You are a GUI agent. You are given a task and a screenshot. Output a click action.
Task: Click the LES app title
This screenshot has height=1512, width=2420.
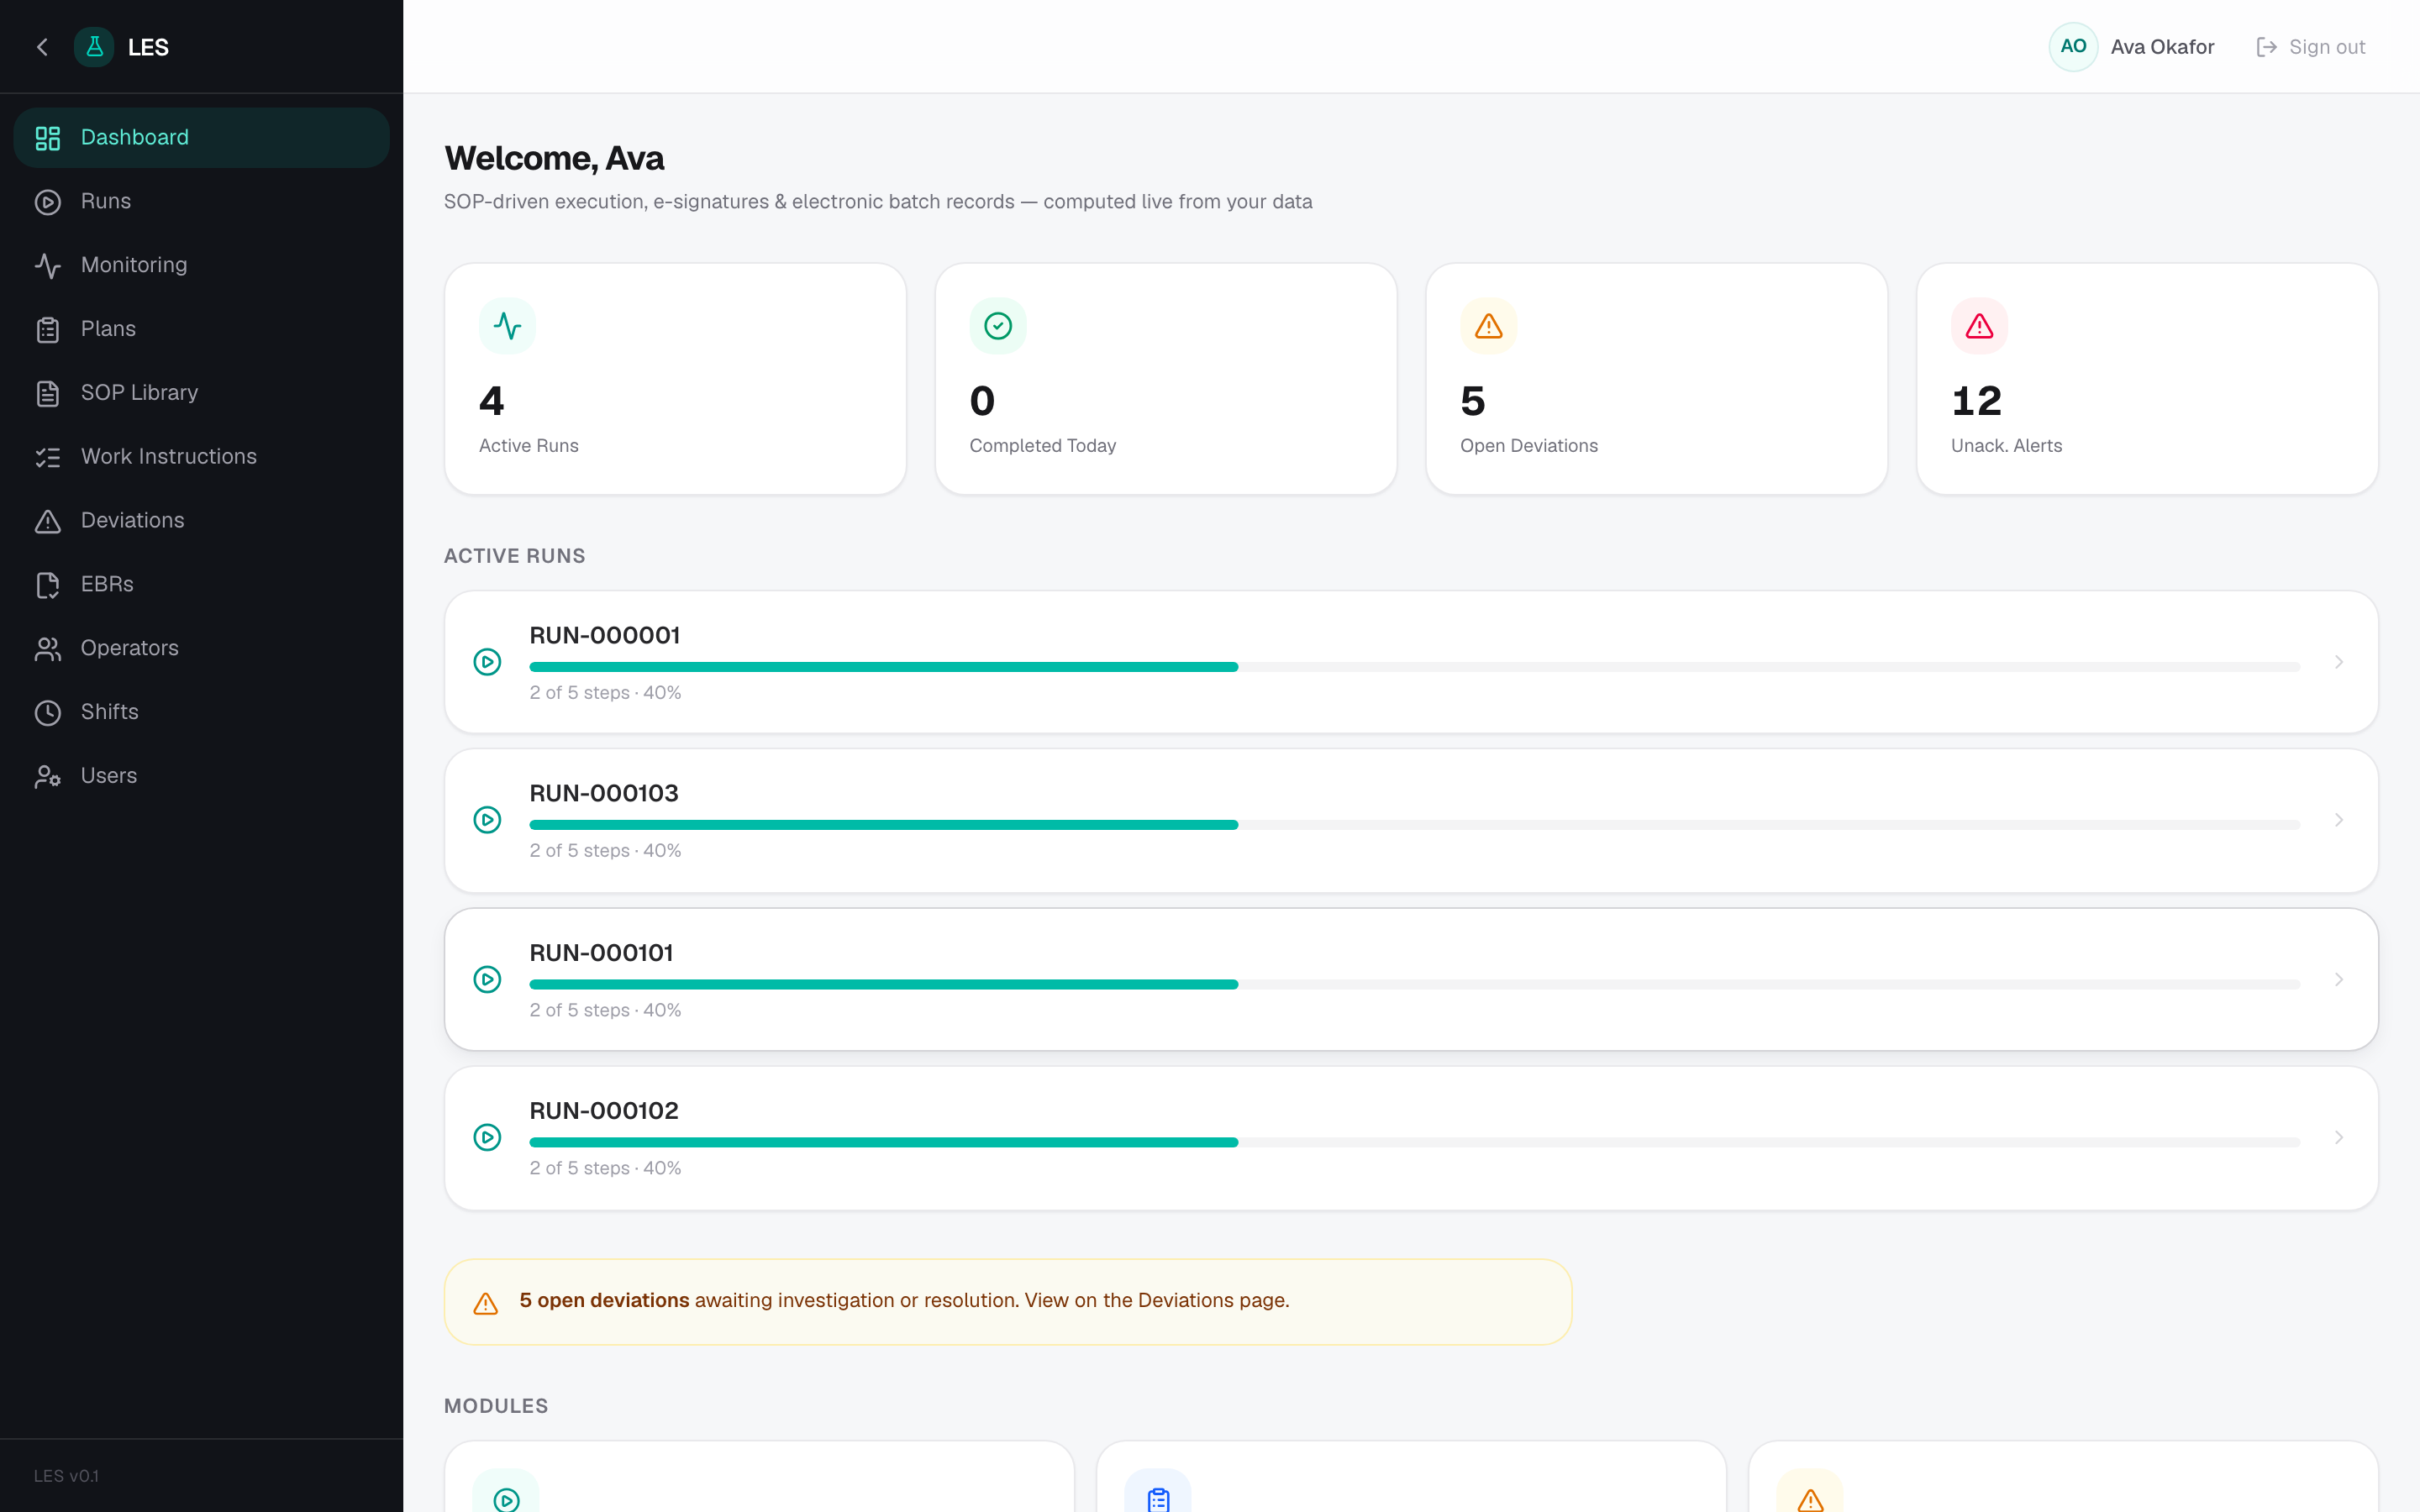(x=148, y=47)
